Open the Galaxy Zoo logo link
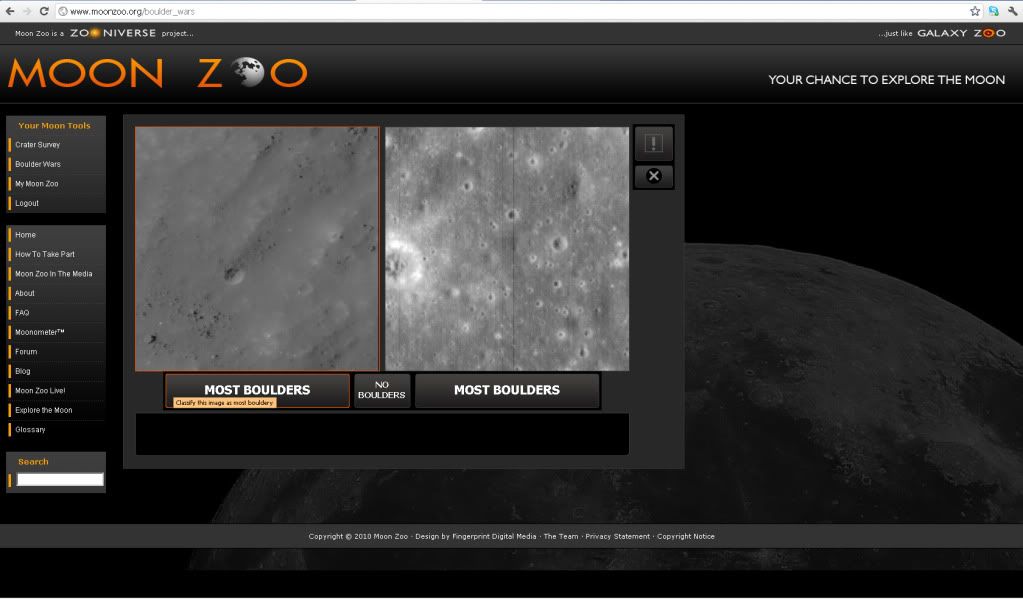The image size is (1023, 599). tap(961, 33)
